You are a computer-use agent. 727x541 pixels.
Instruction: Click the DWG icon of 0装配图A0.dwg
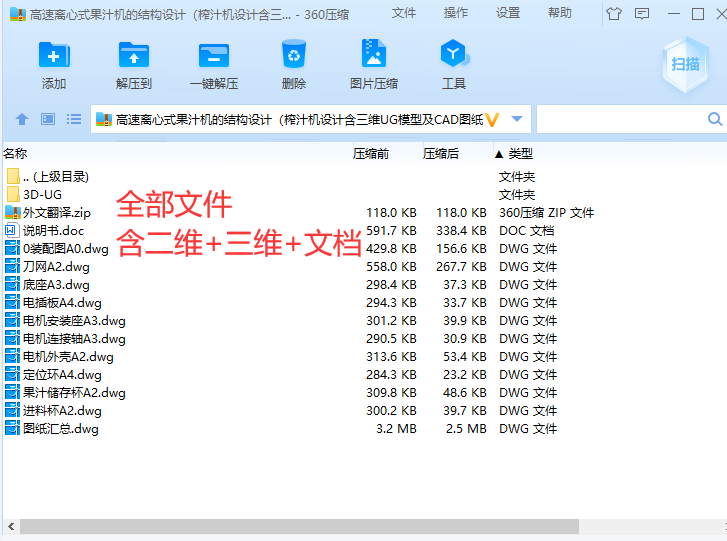point(12,248)
